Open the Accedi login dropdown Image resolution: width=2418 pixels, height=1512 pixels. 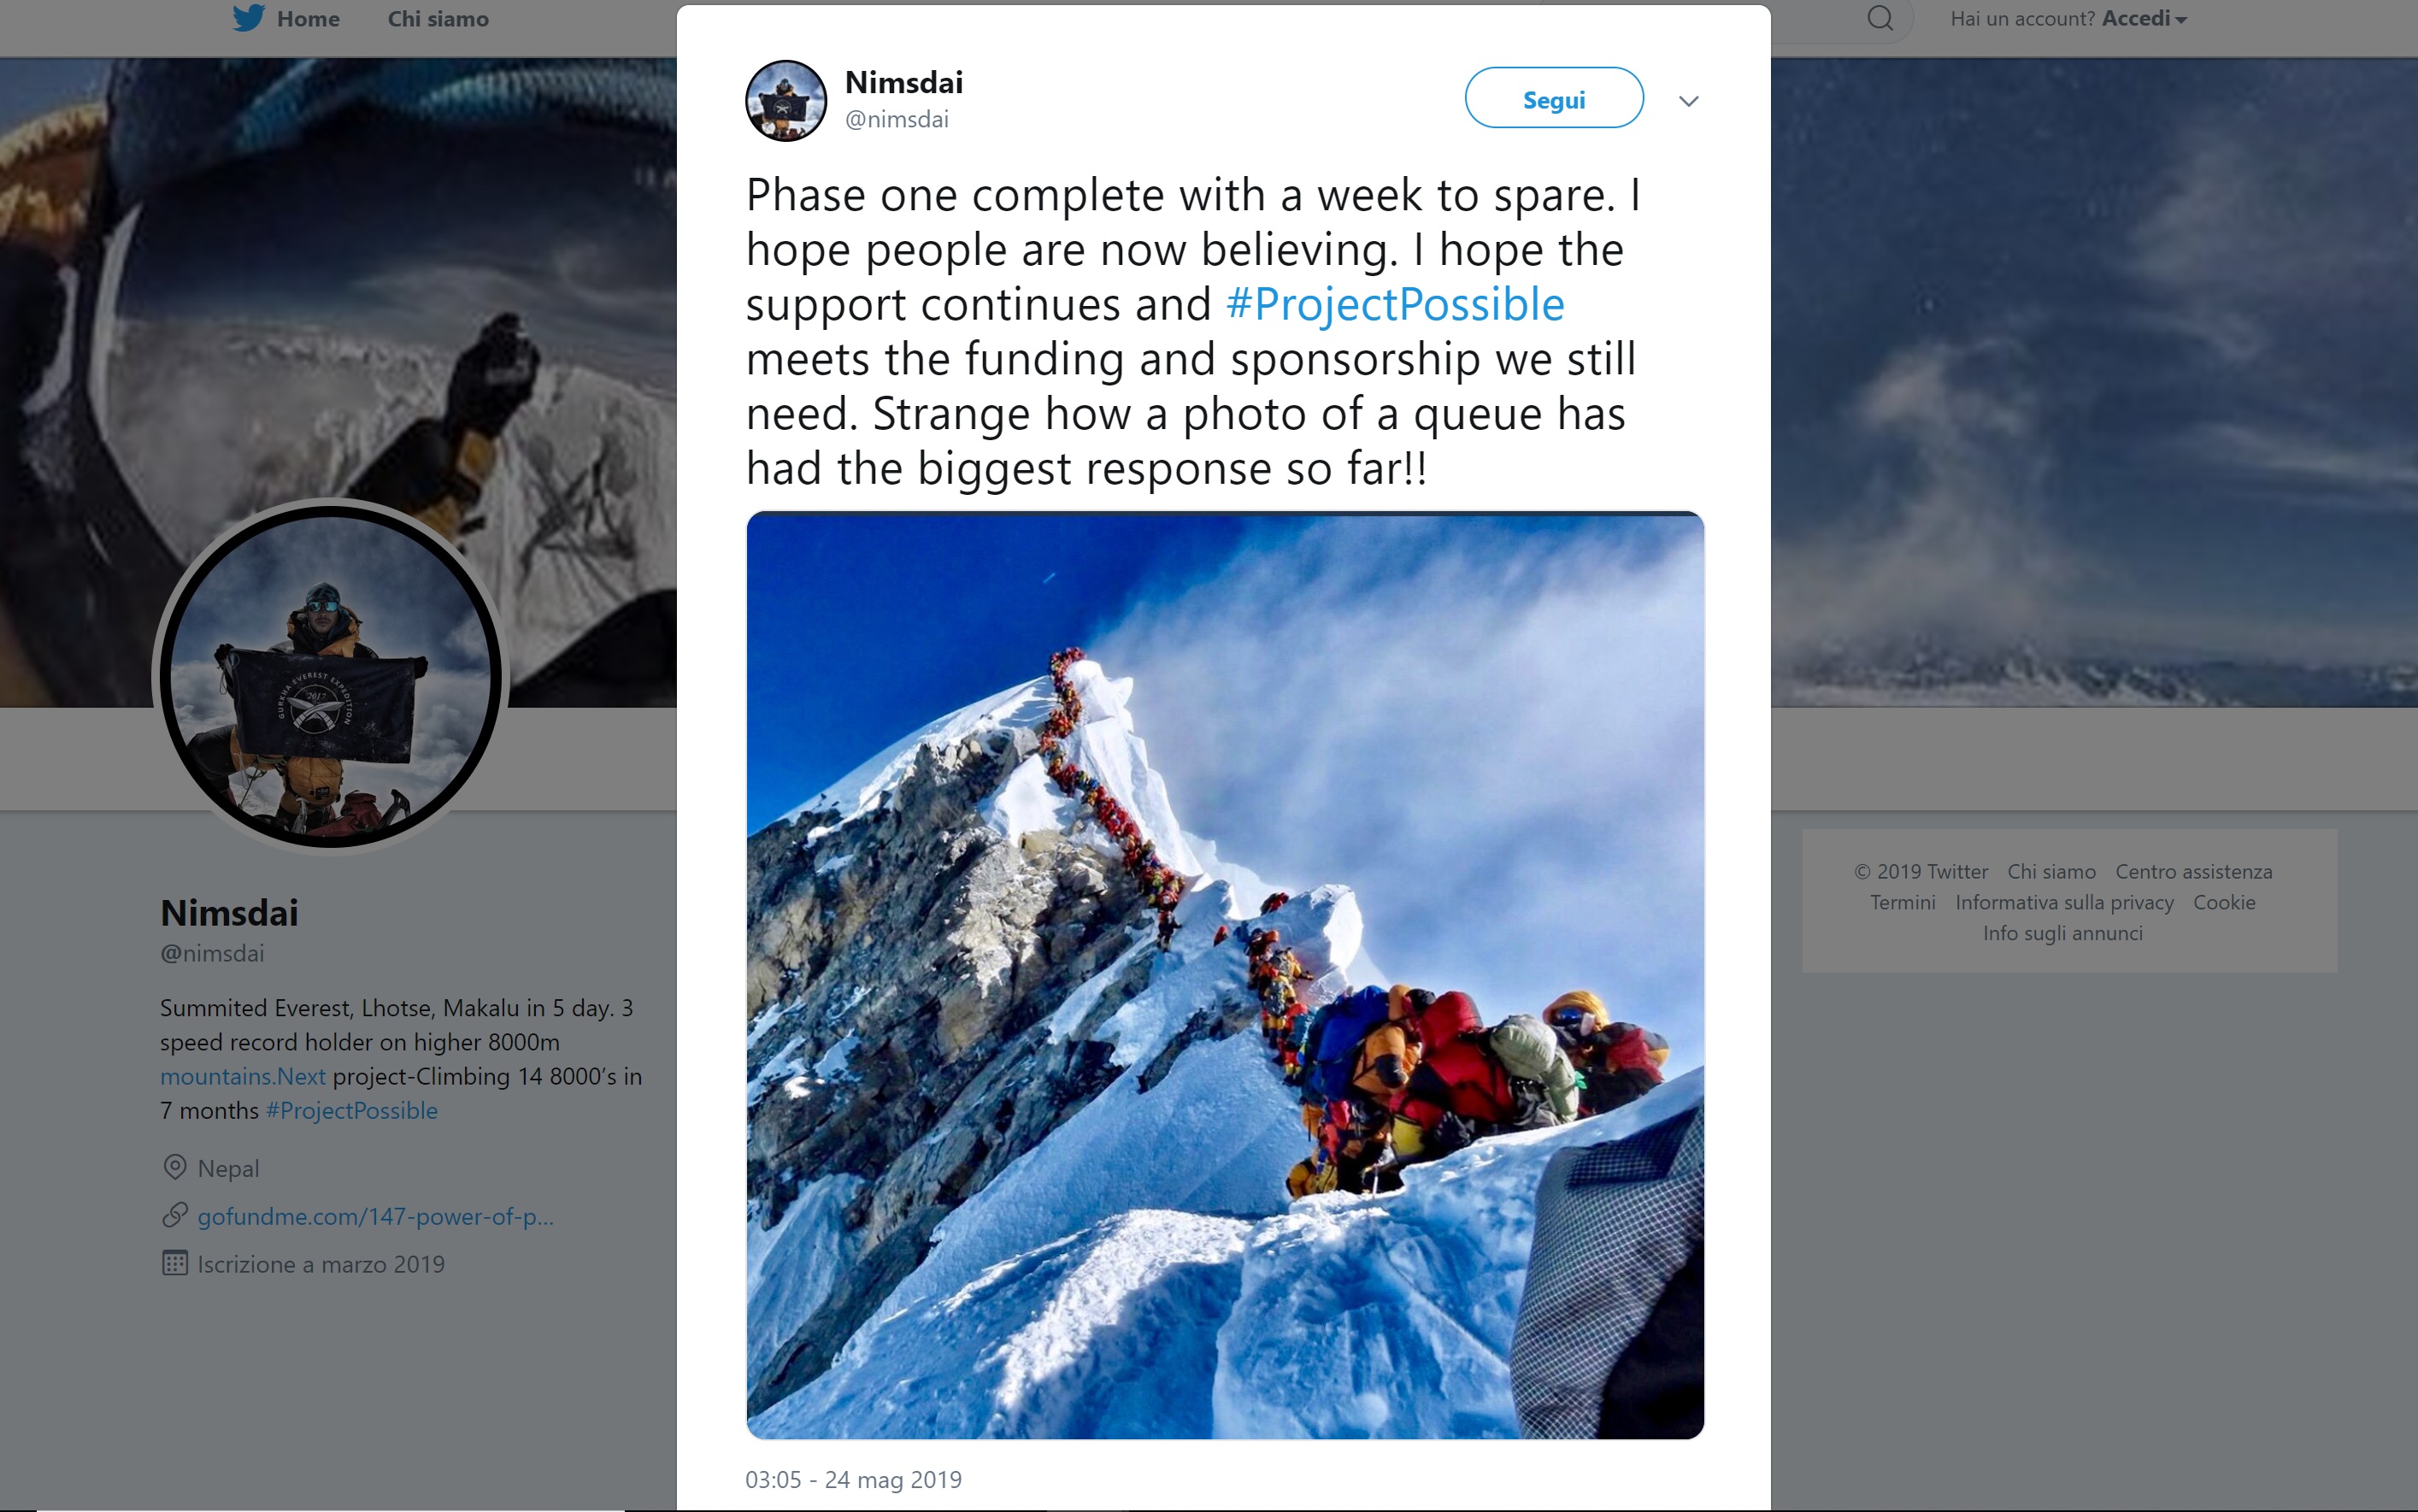pos(2144,18)
